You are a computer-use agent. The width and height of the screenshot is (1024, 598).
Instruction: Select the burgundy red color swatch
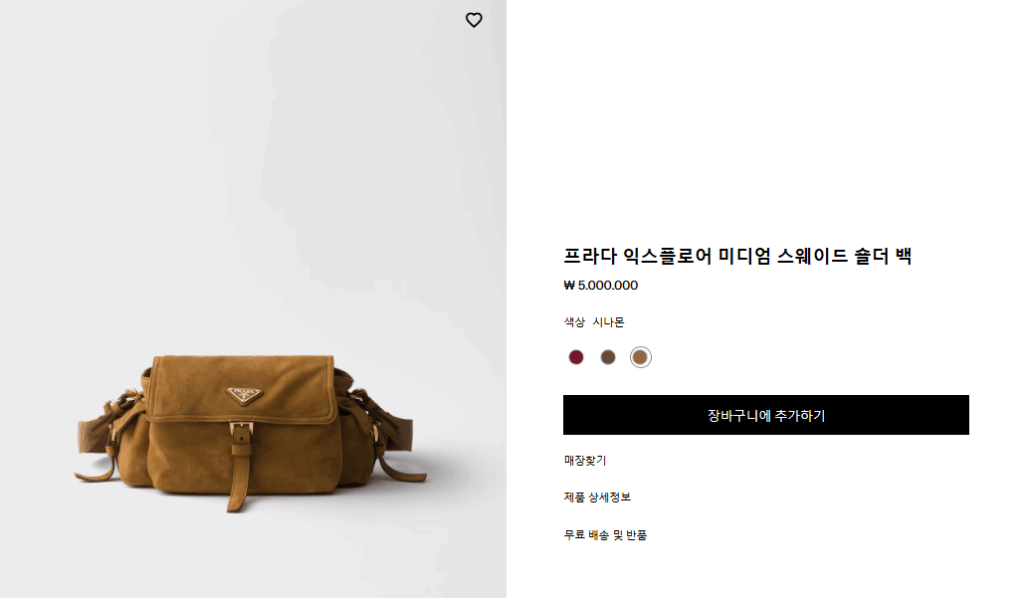pos(576,357)
